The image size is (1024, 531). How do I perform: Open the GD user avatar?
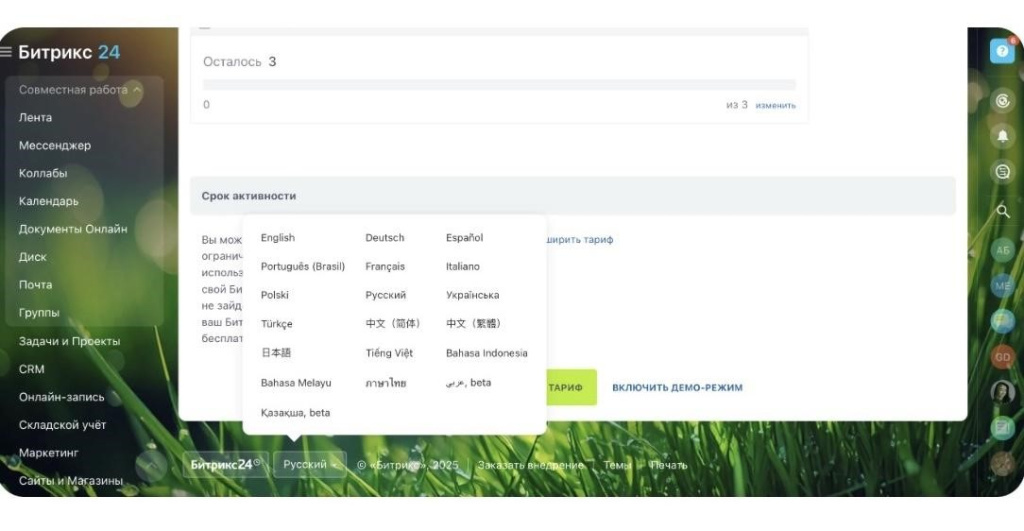(1002, 357)
